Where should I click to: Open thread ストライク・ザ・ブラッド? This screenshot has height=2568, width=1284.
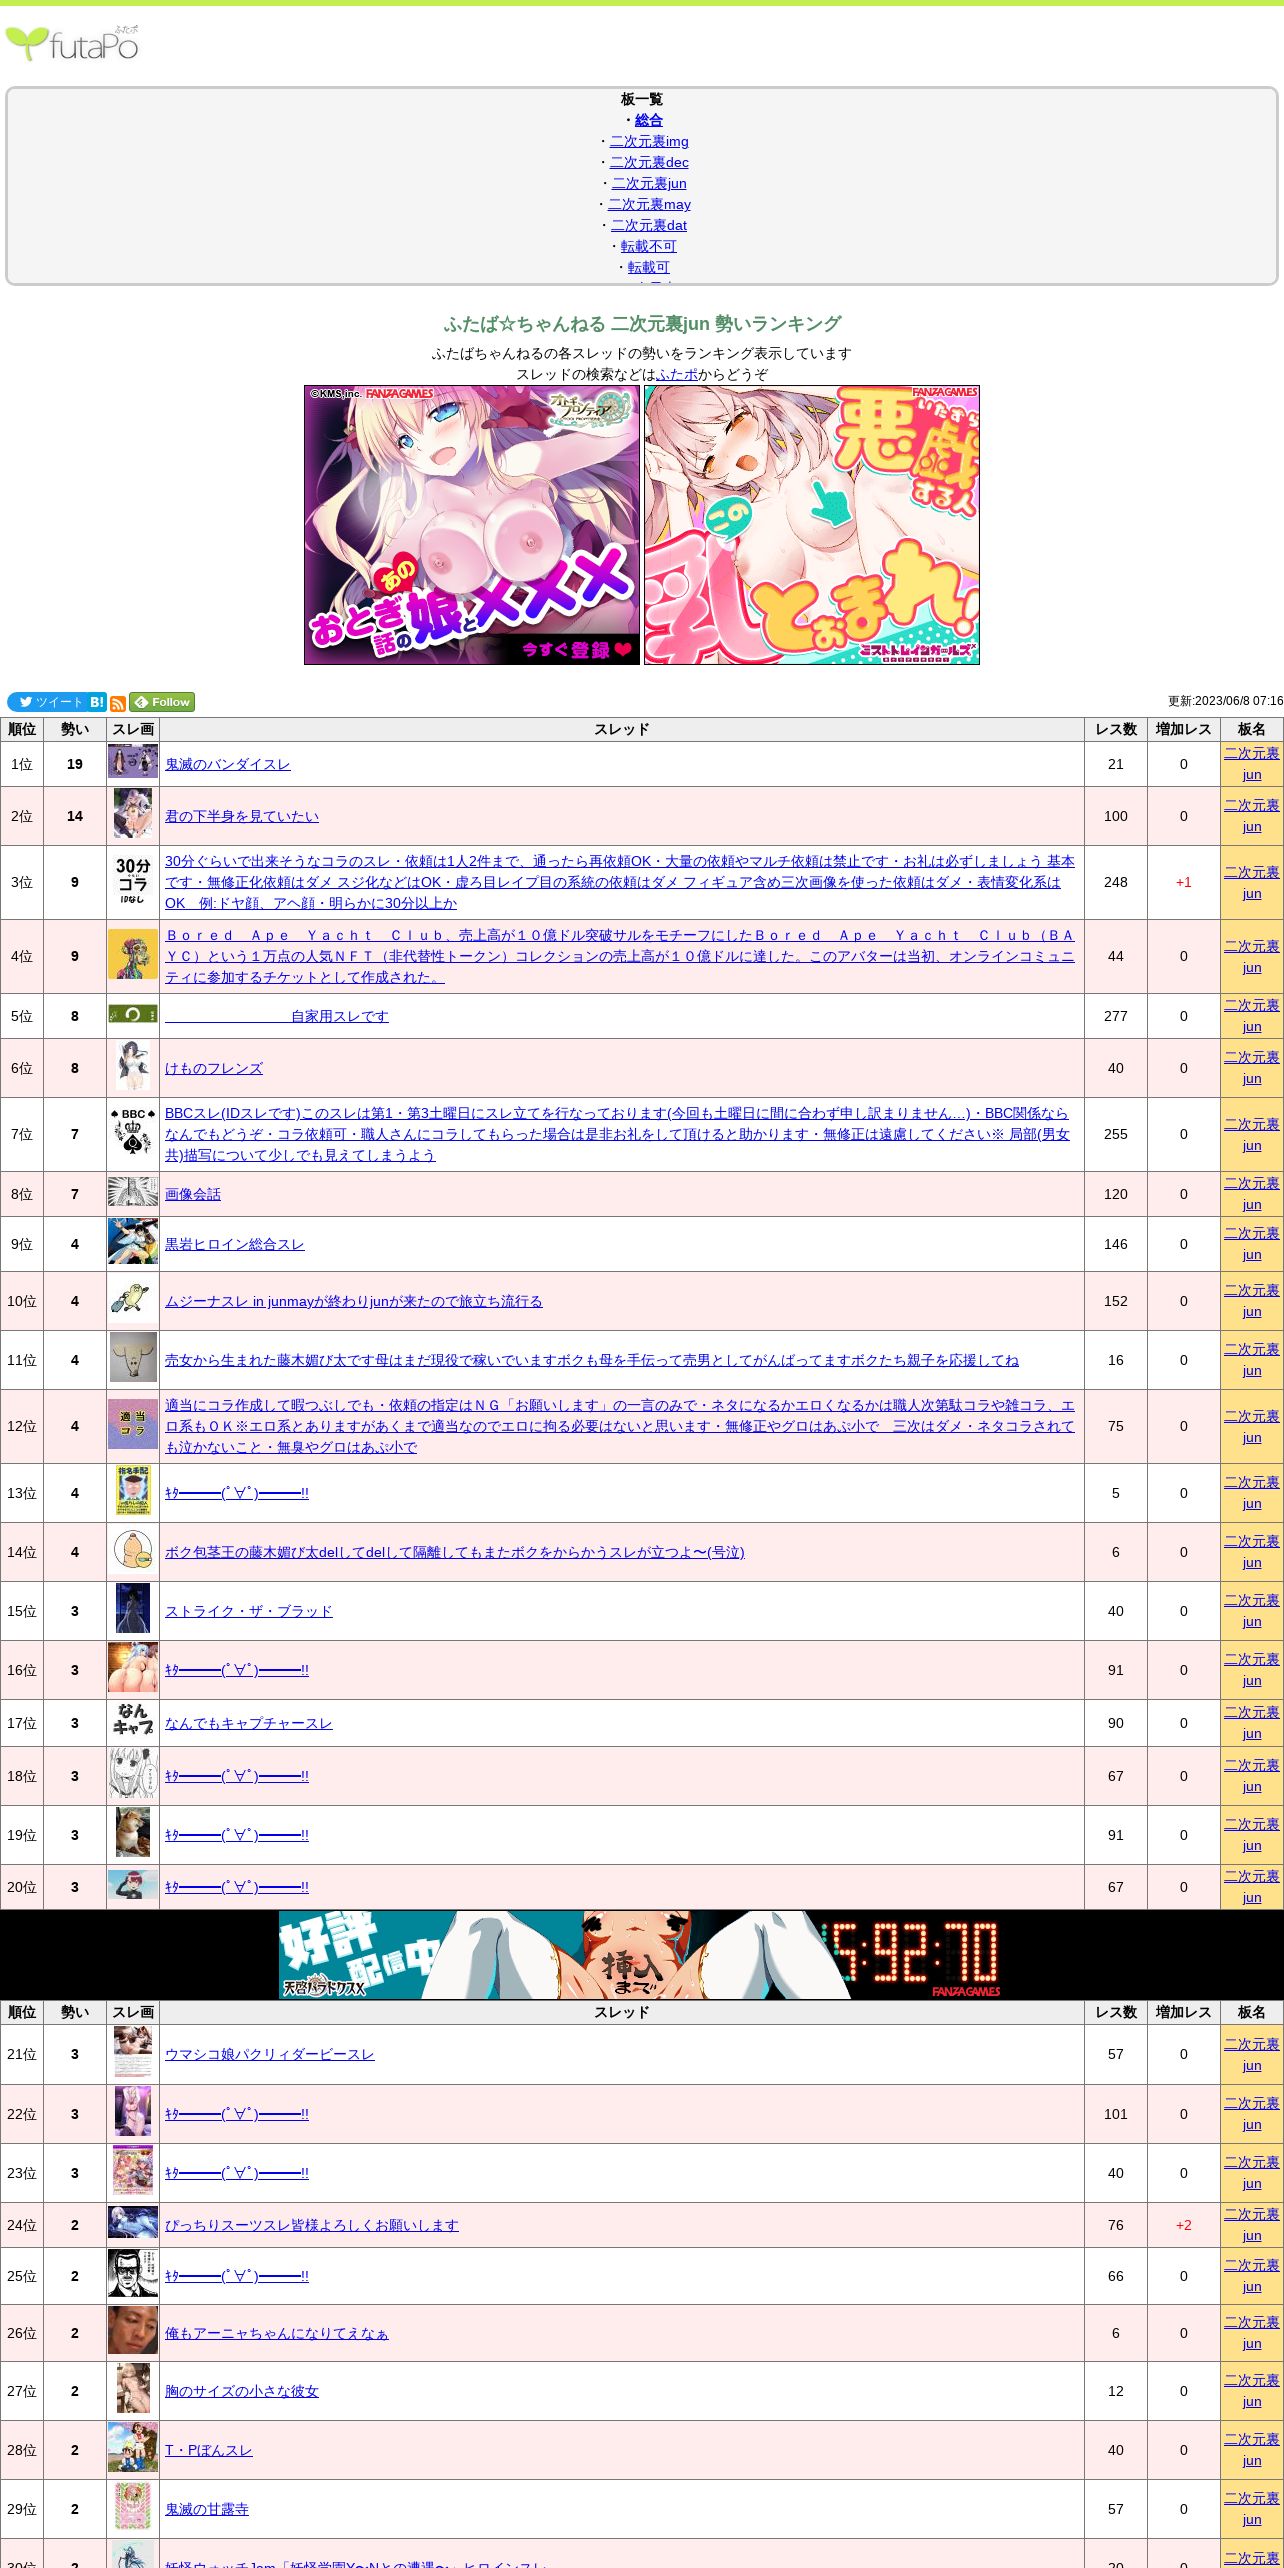pyautogui.click(x=249, y=1611)
